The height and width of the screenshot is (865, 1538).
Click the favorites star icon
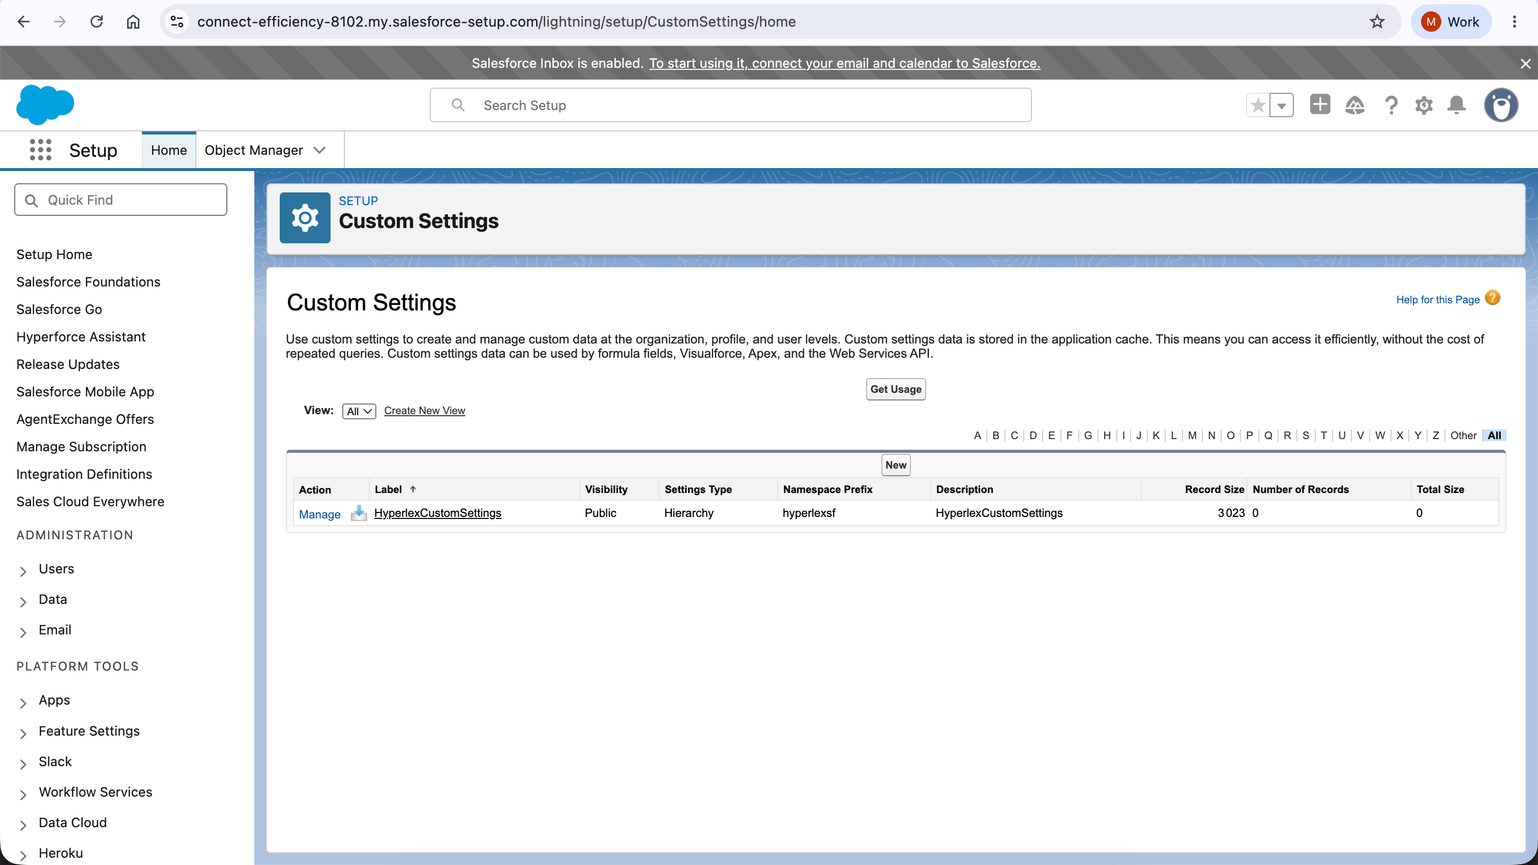[1258, 105]
